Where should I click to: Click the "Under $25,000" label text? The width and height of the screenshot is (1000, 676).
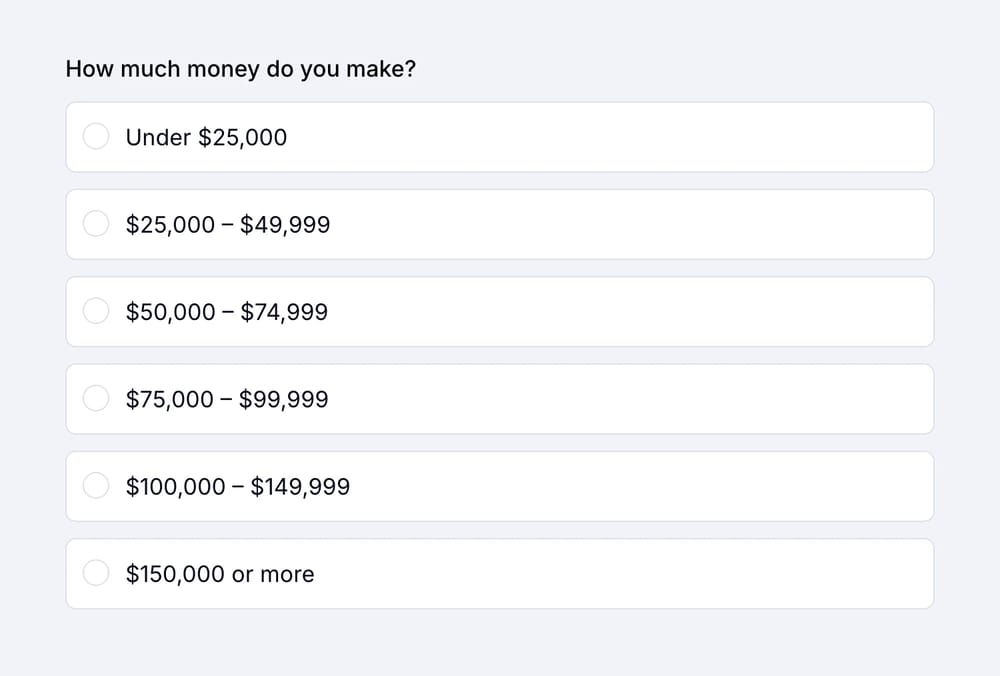point(206,137)
